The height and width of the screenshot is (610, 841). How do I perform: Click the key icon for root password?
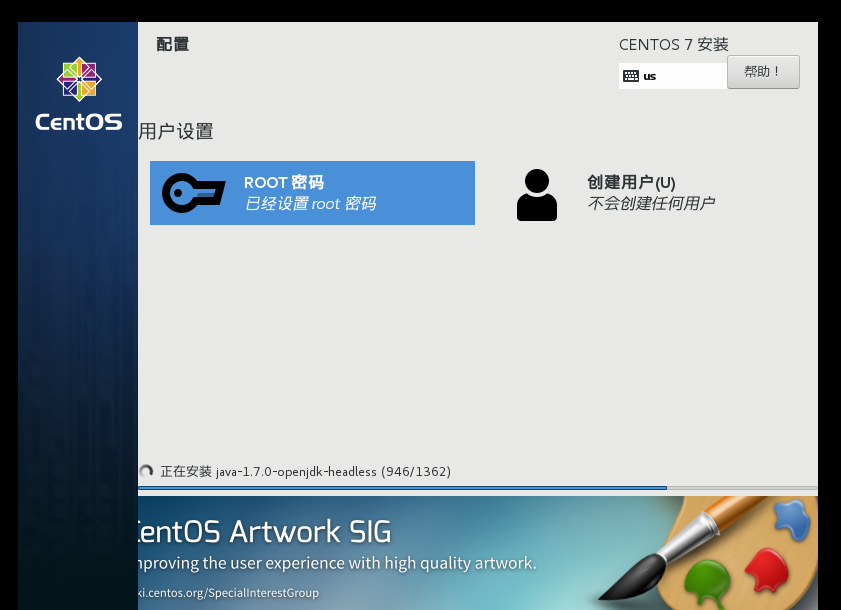coord(194,193)
